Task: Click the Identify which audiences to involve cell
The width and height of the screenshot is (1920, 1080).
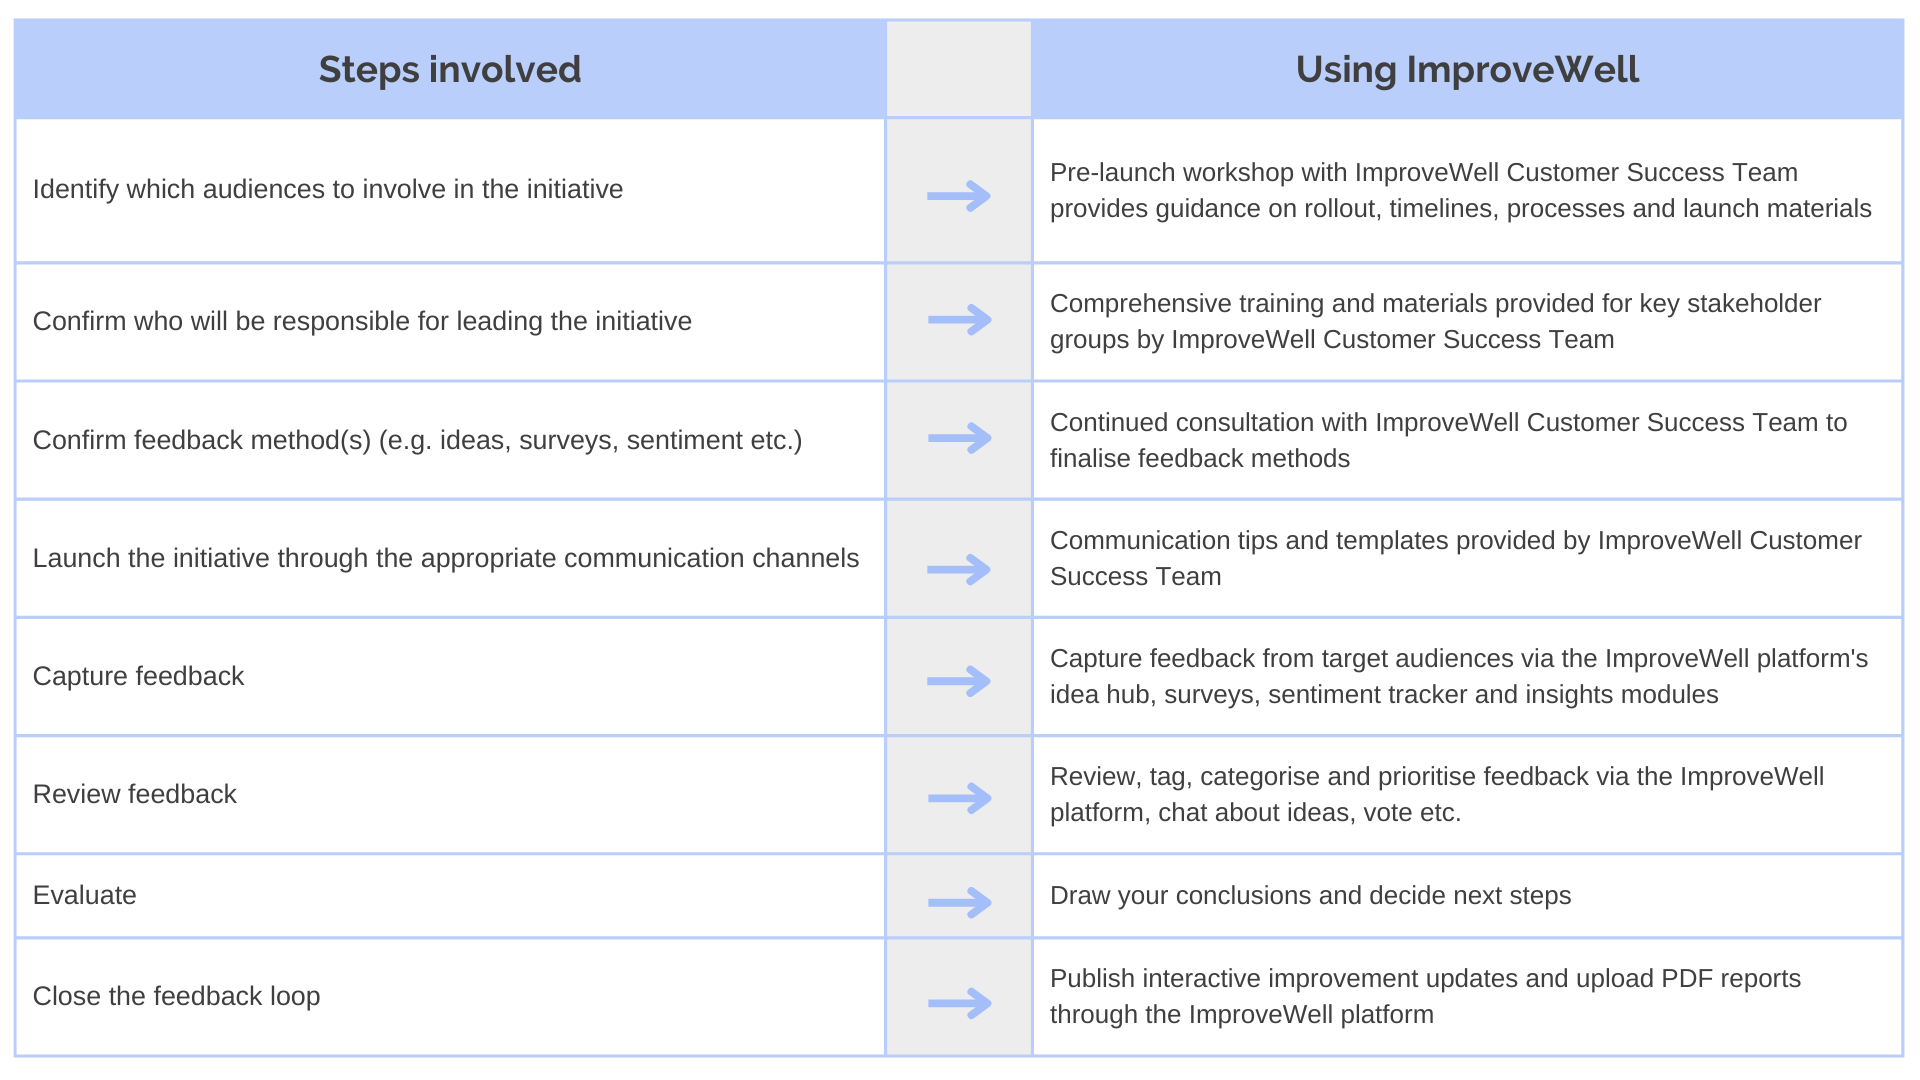Action: (450, 190)
